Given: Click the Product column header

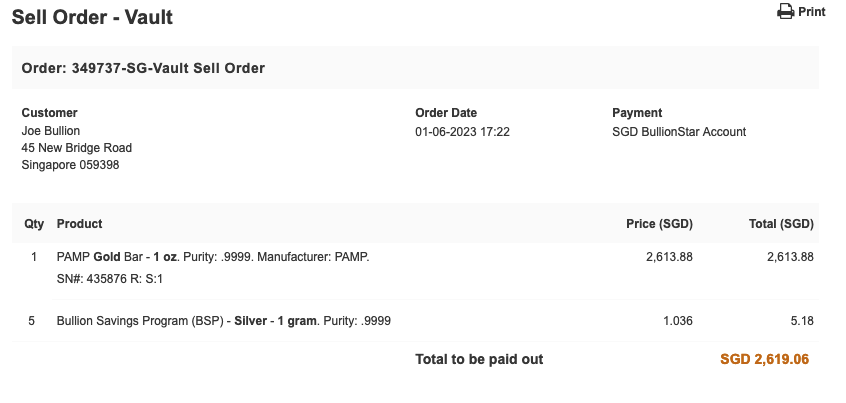Looking at the screenshot, I should coord(79,224).
